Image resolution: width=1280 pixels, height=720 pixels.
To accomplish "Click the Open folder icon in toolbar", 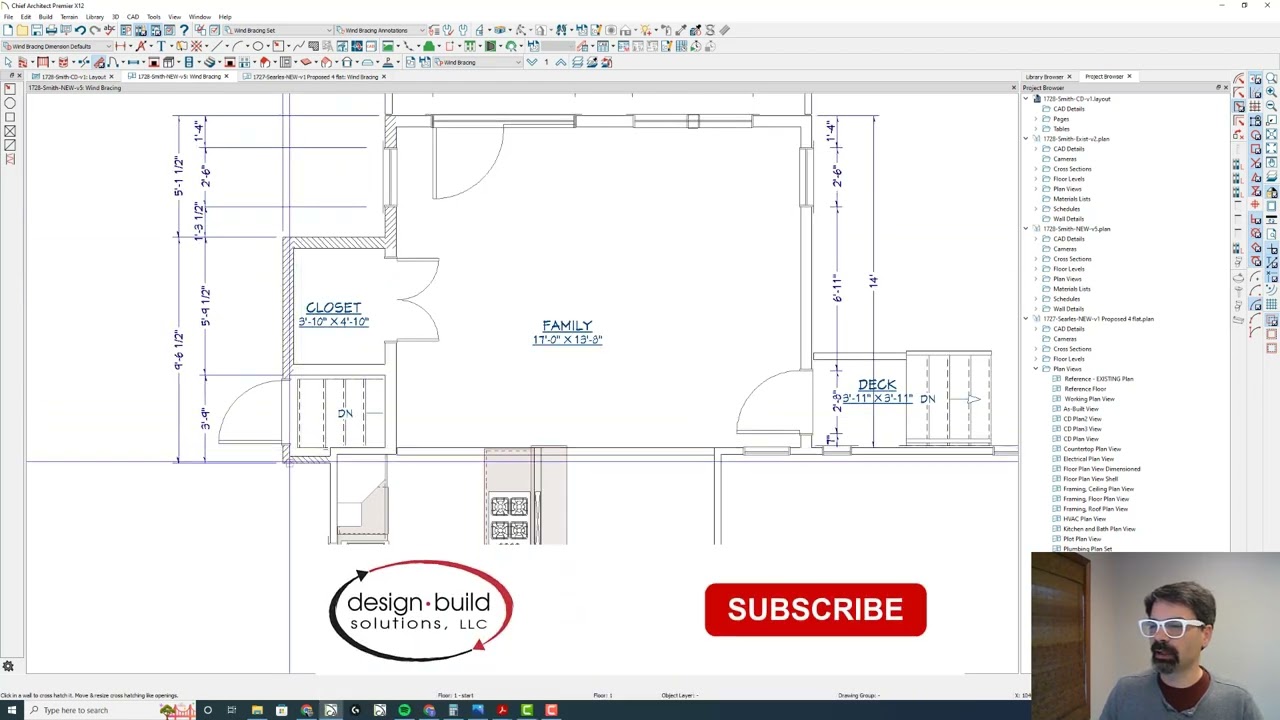I will pyautogui.click(x=22, y=30).
